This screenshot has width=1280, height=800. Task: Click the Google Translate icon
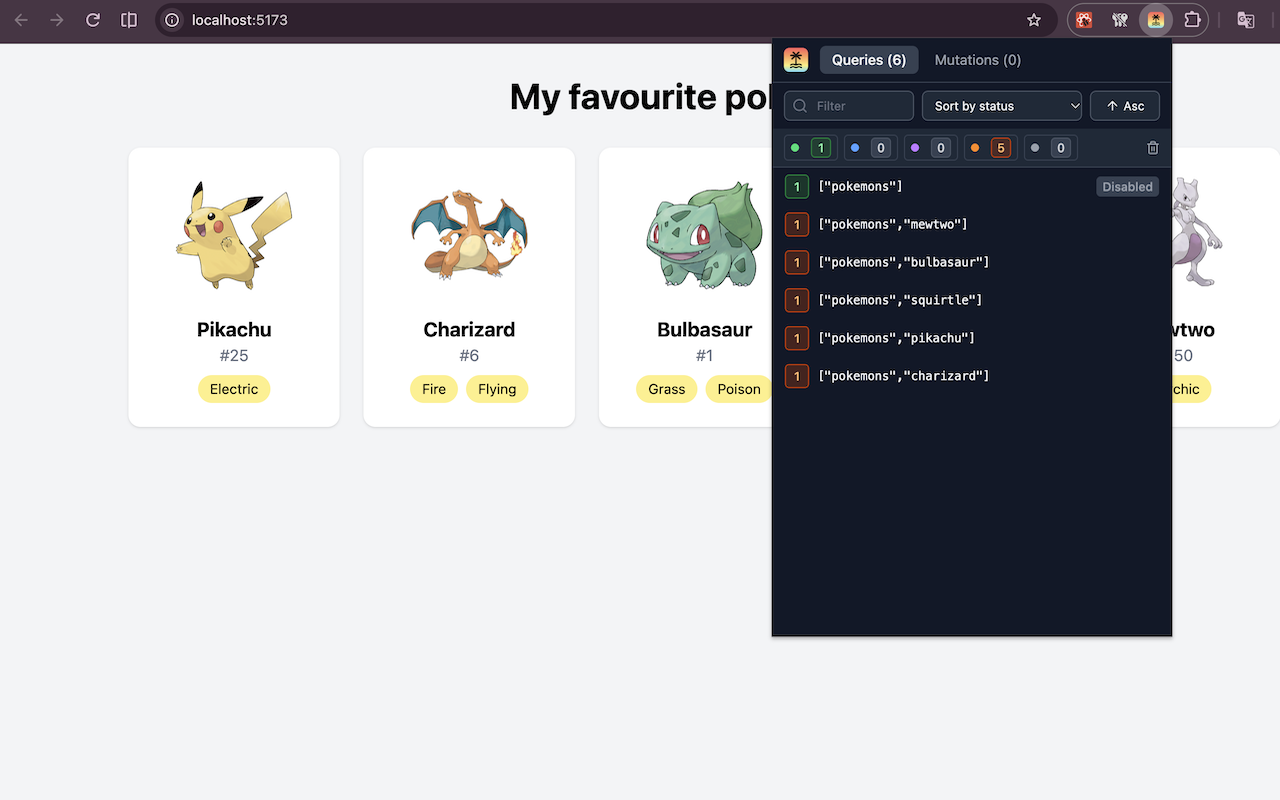[1246, 20]
